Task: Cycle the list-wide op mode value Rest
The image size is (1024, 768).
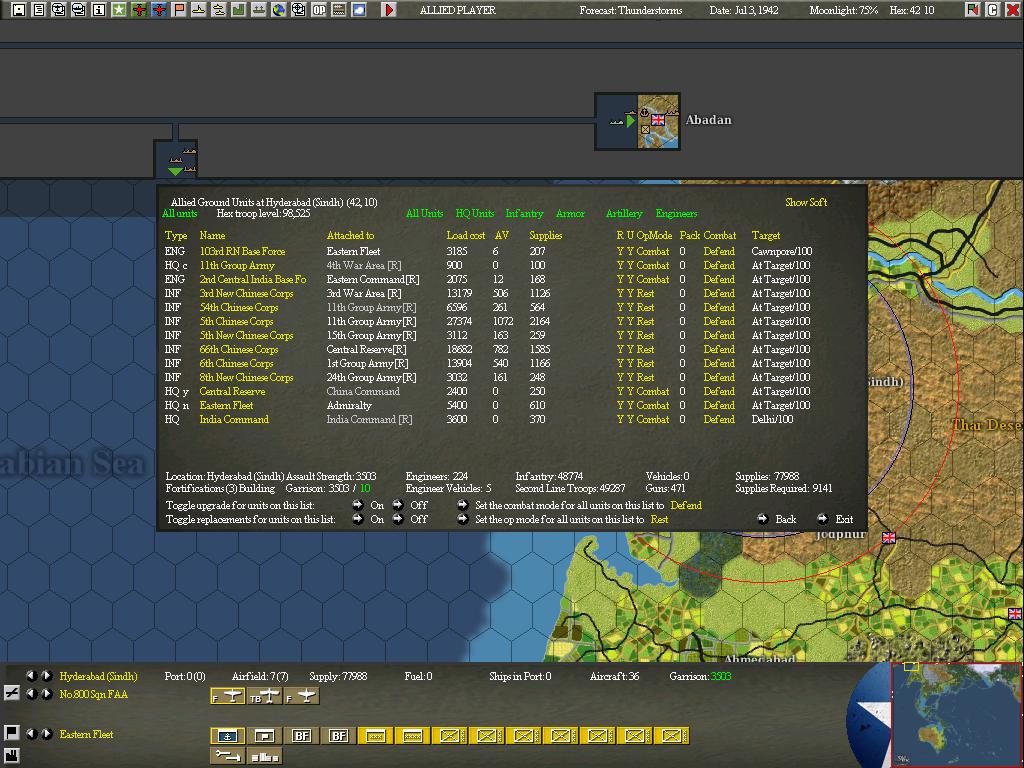Action: tap(660, 519)
